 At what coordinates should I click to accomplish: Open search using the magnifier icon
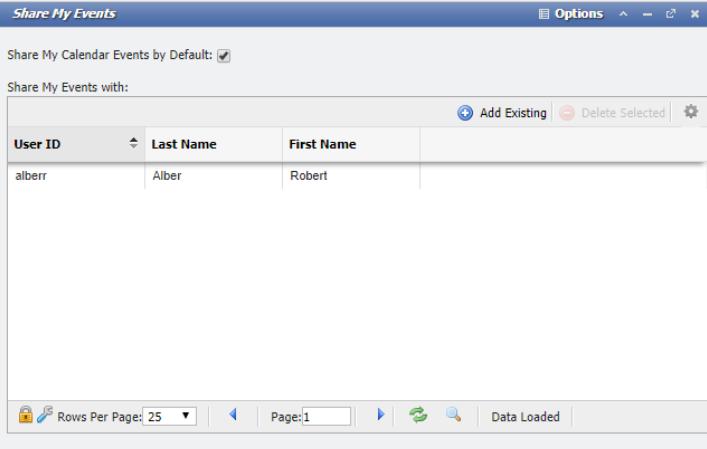(x=453, y=415)
